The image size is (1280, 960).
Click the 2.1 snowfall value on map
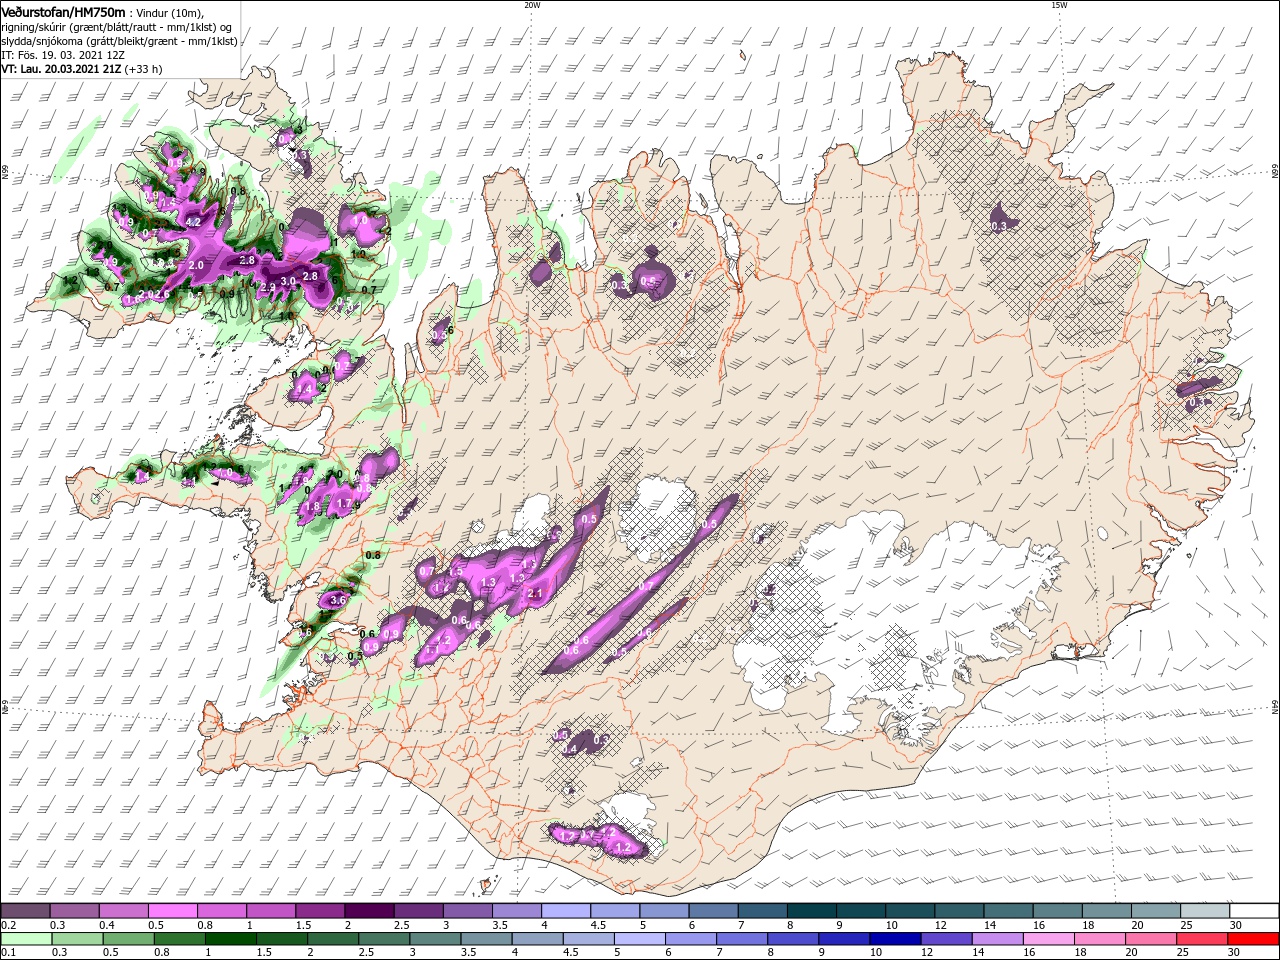point(534,594)
